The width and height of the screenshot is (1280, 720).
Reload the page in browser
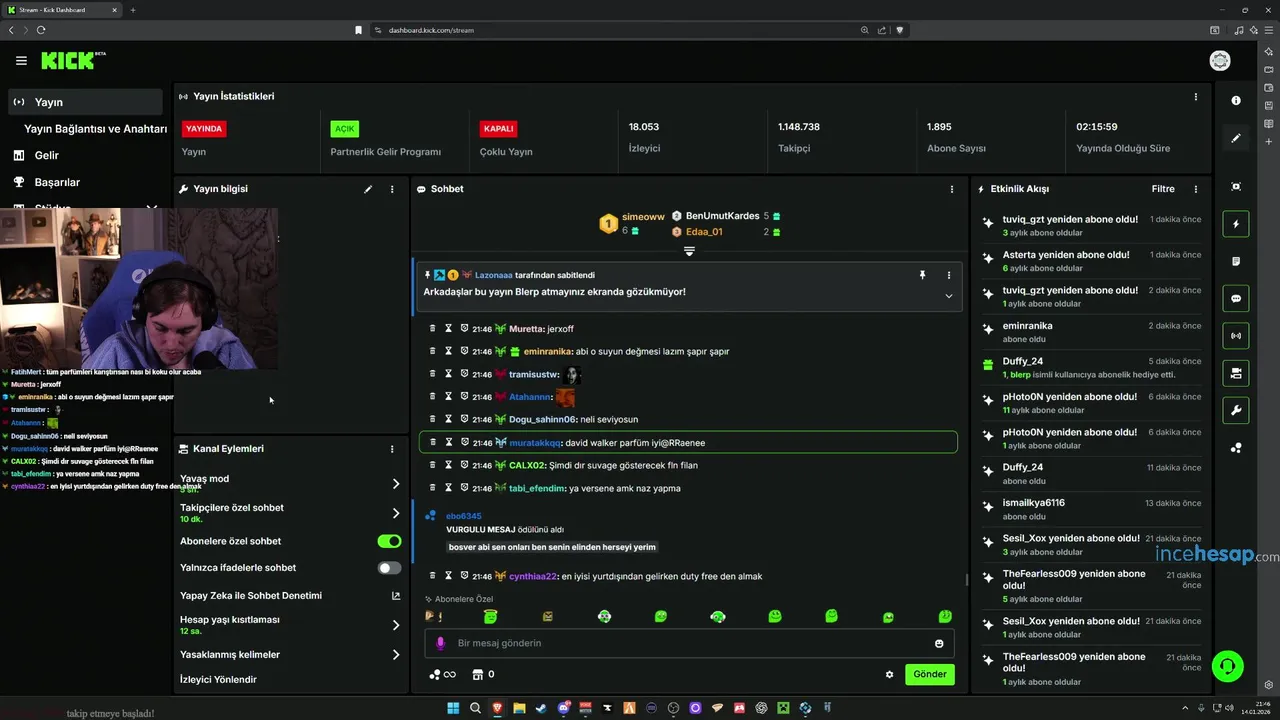(x=41, y=30)
